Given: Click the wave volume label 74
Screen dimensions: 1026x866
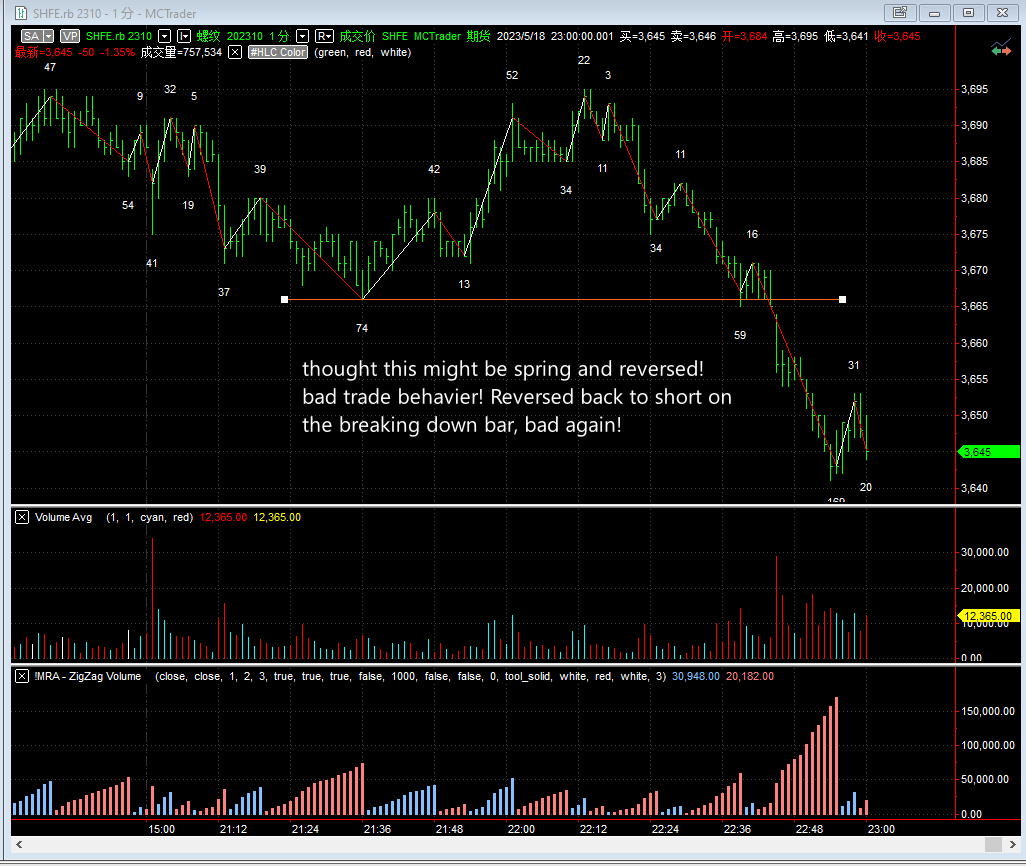Looking at the screenshot, I should [x=362, y=329].
